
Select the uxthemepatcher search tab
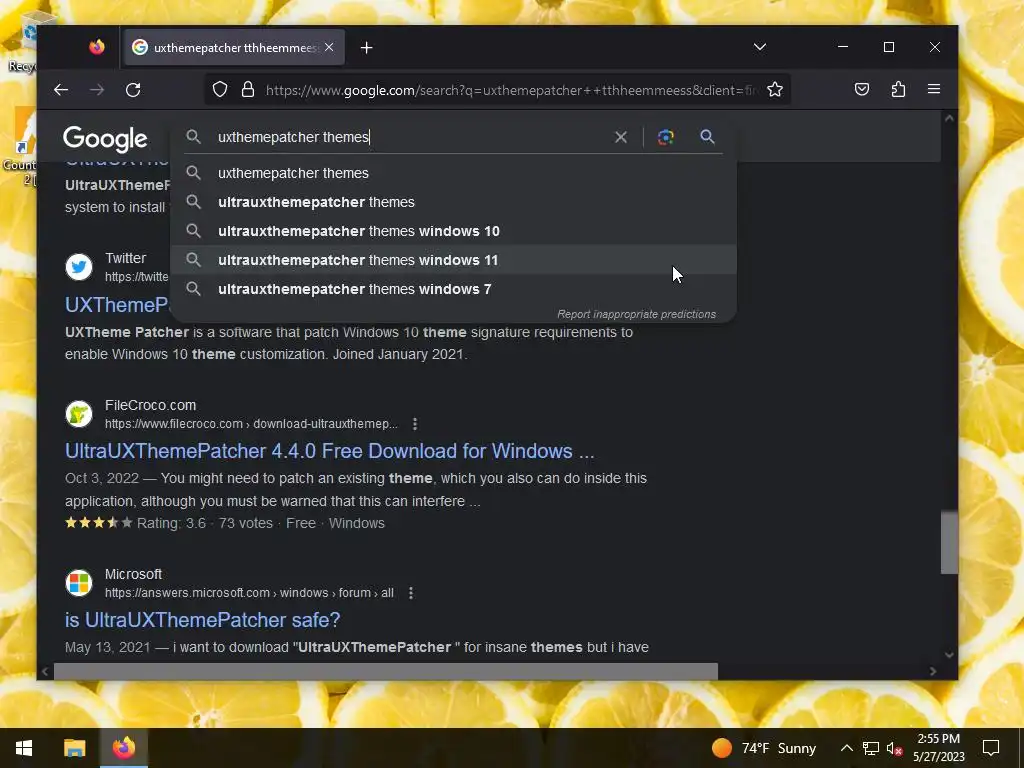(x=233, y=47)
